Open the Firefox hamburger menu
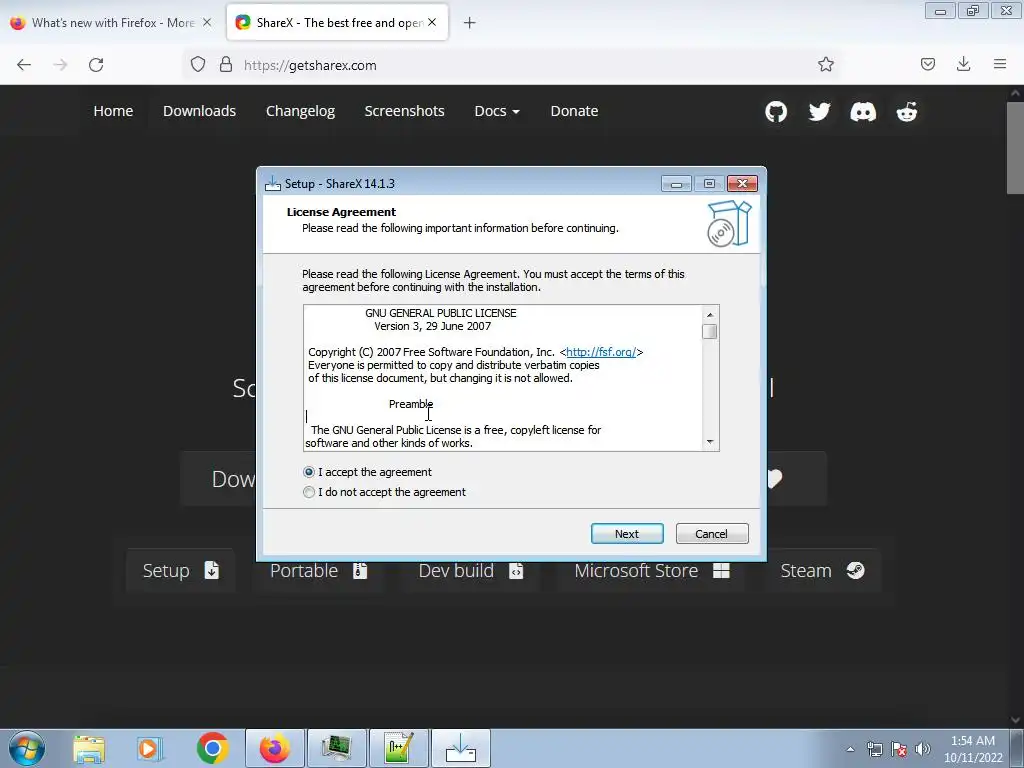 (1000, 64)
